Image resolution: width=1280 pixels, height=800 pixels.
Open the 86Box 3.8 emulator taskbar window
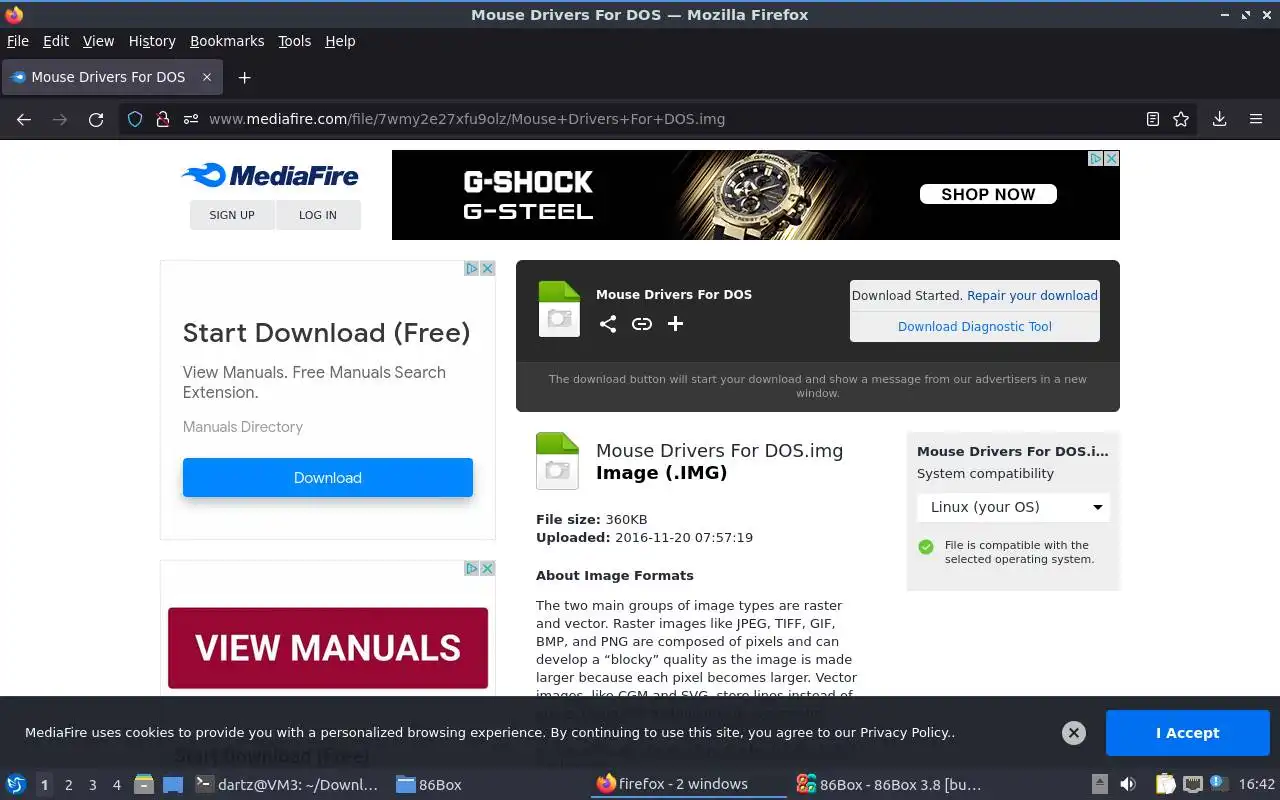(888, 785)
